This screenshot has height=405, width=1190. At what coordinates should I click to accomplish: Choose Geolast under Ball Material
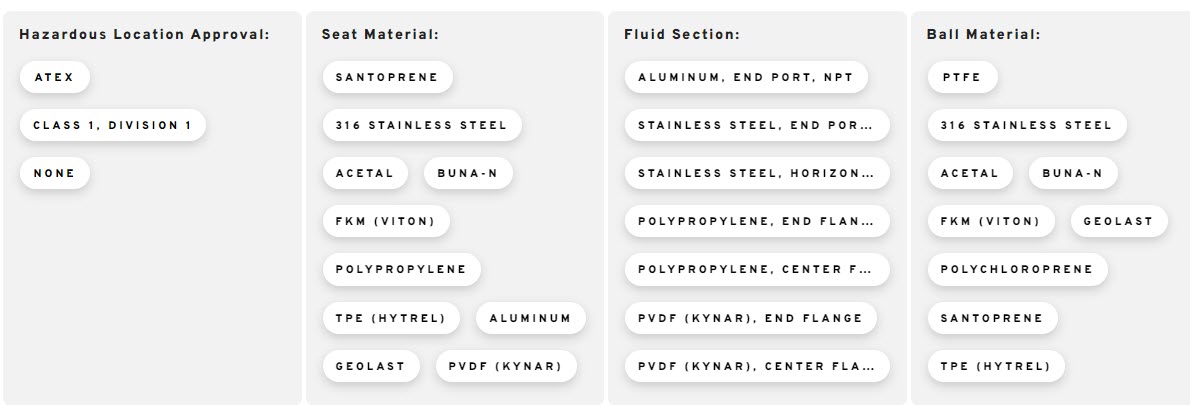tap(1119, 221)
